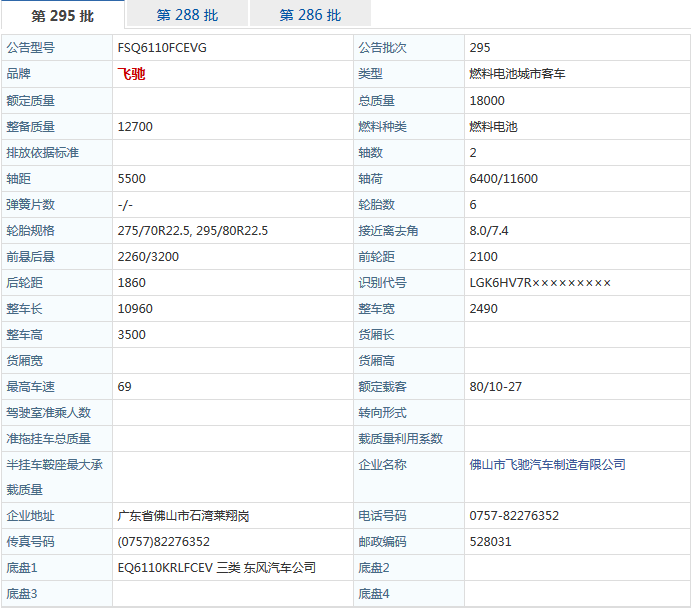692x608 pixels.
Task: Select the 额定载客 value 80/10-27
Action: pos(495,387)
